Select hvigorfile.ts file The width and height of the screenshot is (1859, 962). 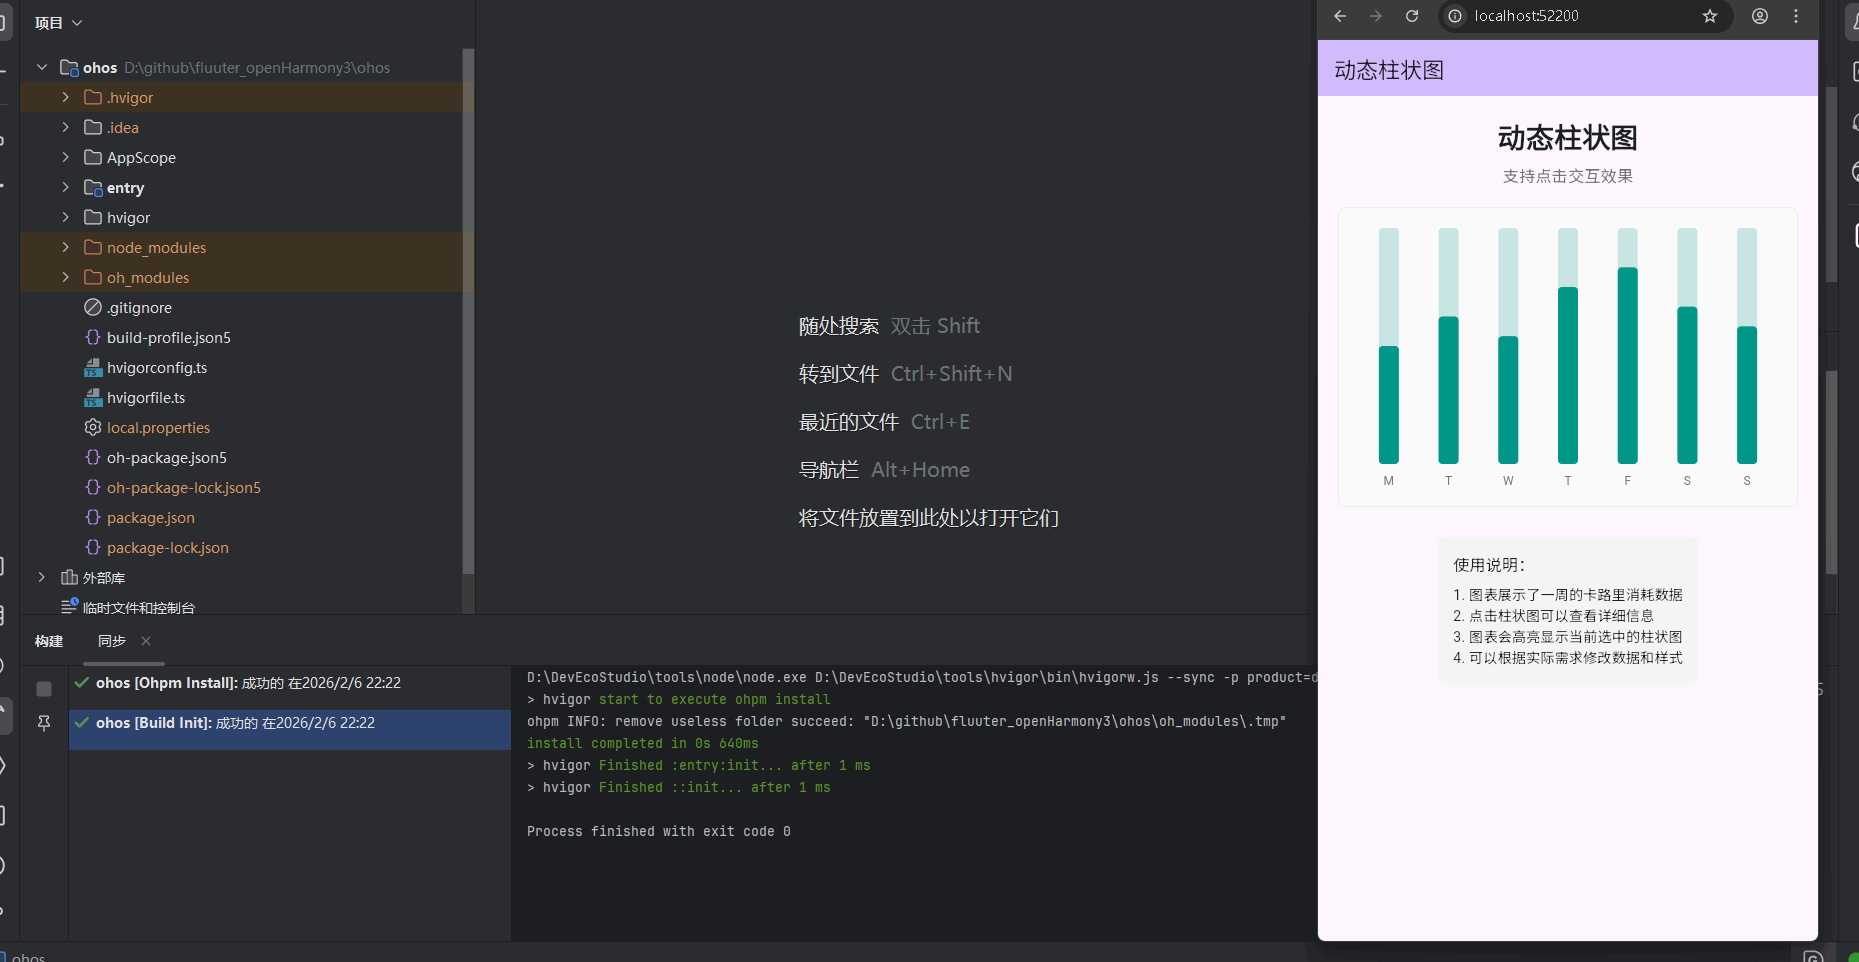coord(146,398)
